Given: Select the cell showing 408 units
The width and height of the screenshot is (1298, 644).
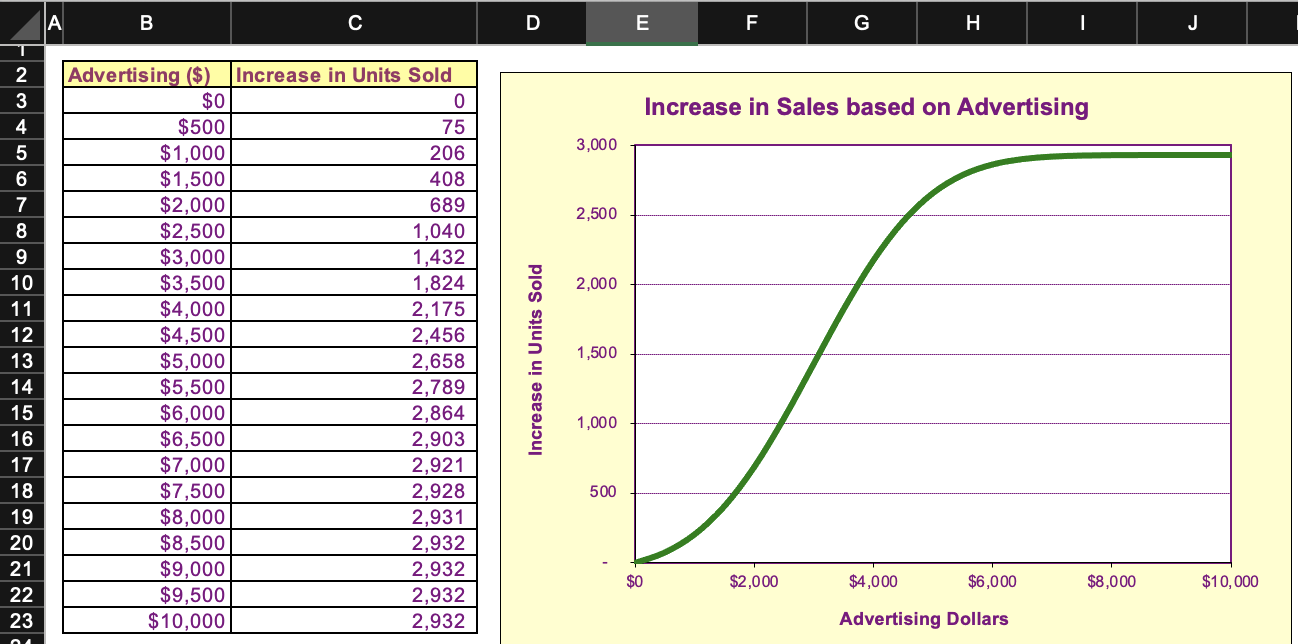Looking at the screenshot, I should [355, 179].
